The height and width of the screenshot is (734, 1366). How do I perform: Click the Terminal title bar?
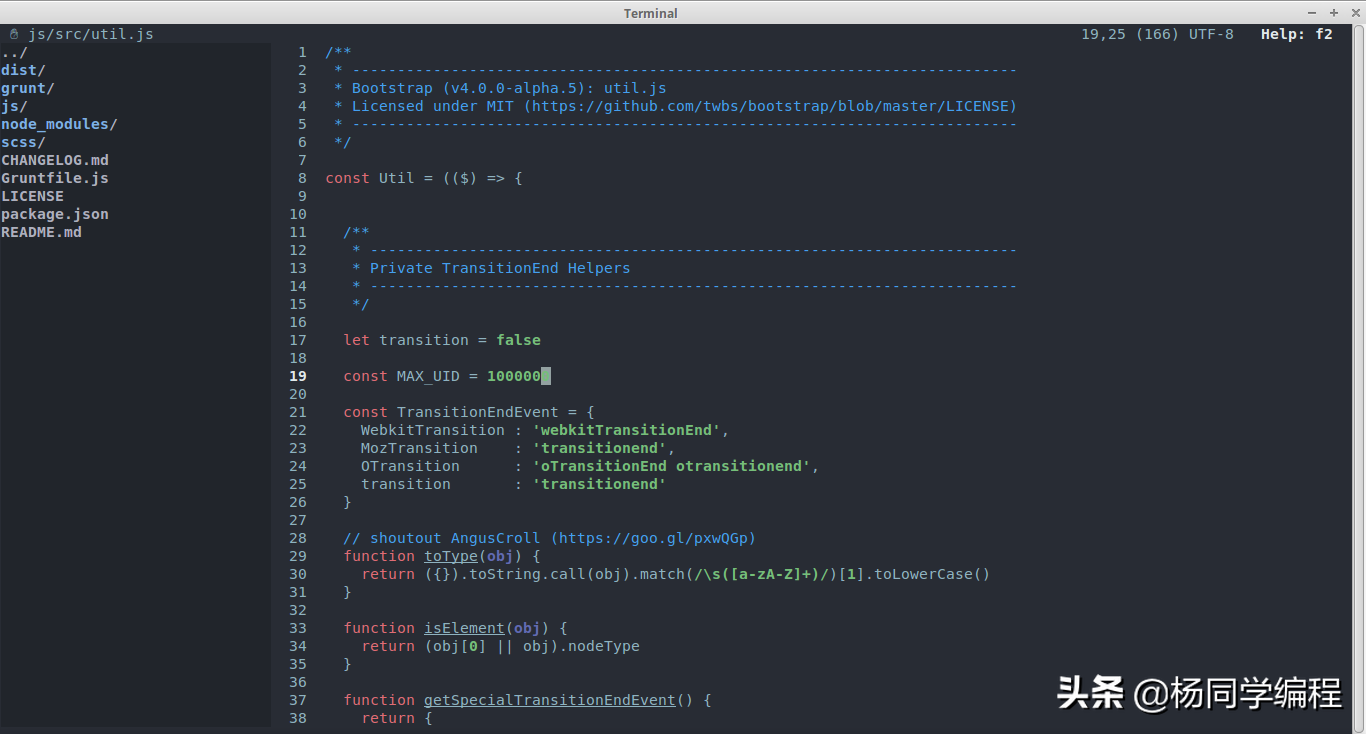[650, 12]
